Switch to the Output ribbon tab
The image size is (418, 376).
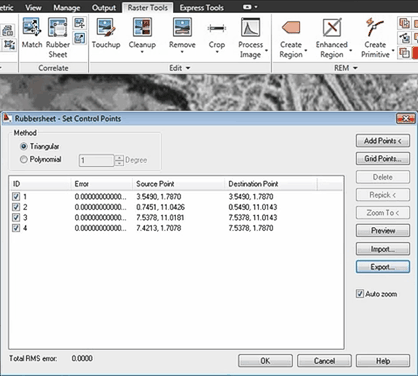coord(104,7)
